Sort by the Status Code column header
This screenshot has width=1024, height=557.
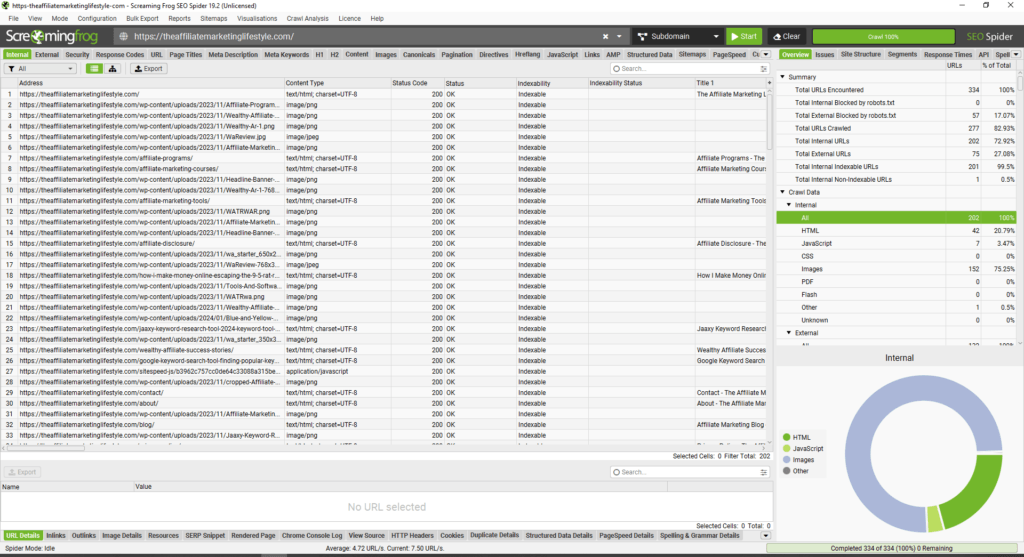click(x=416, y=83)
